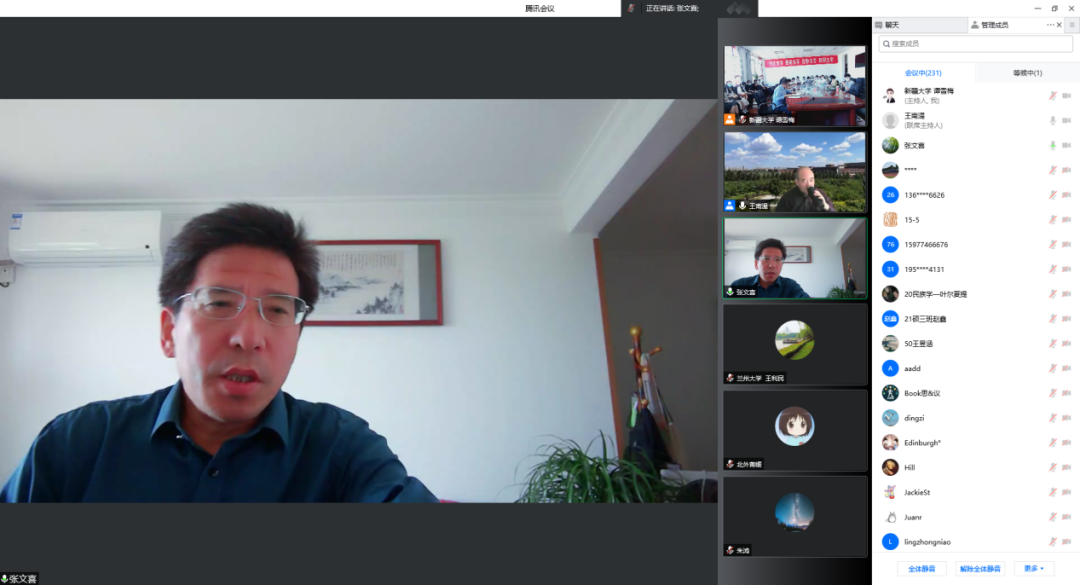Click the sidebar menu icon beside panel close
1080x585 pixels.
click(x=1072, y=25)
